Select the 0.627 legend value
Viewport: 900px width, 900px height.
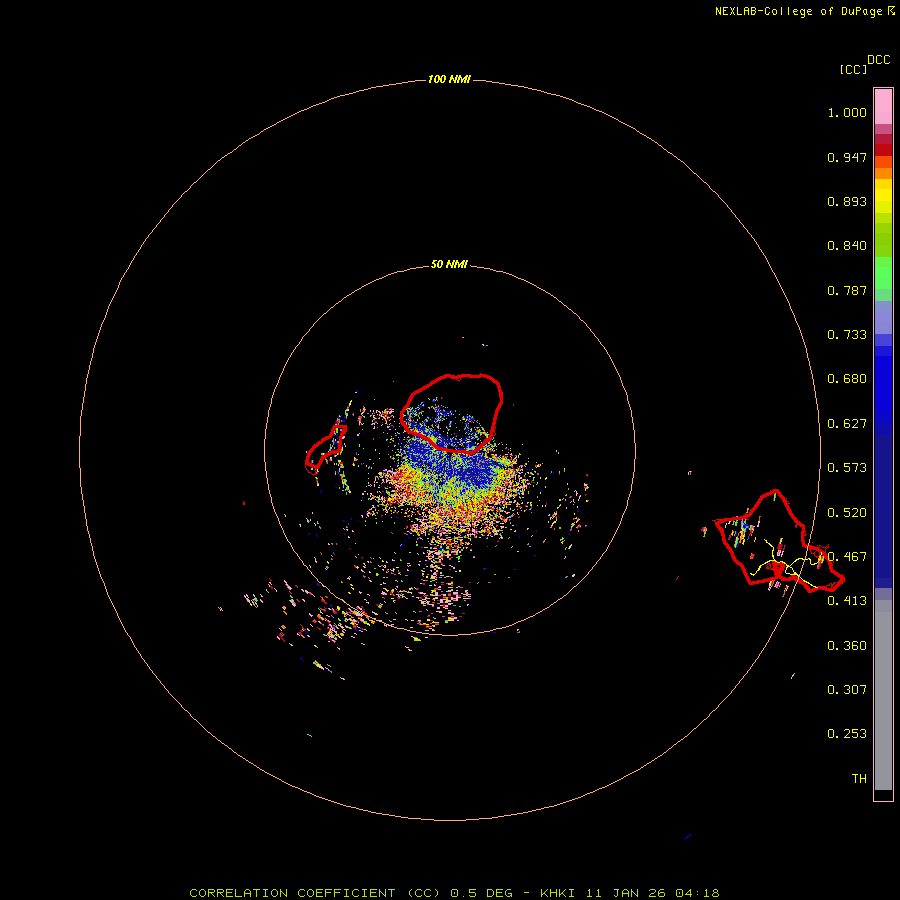847,424
